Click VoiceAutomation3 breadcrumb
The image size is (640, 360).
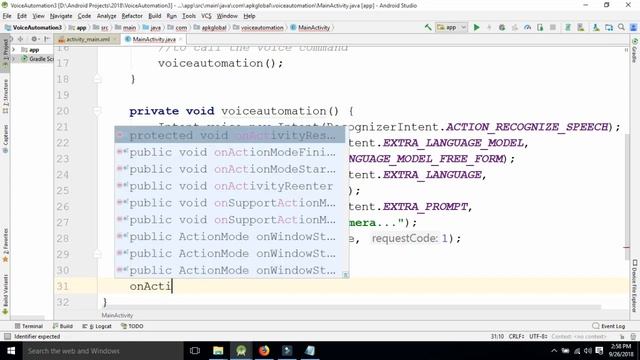coord(33,28)
